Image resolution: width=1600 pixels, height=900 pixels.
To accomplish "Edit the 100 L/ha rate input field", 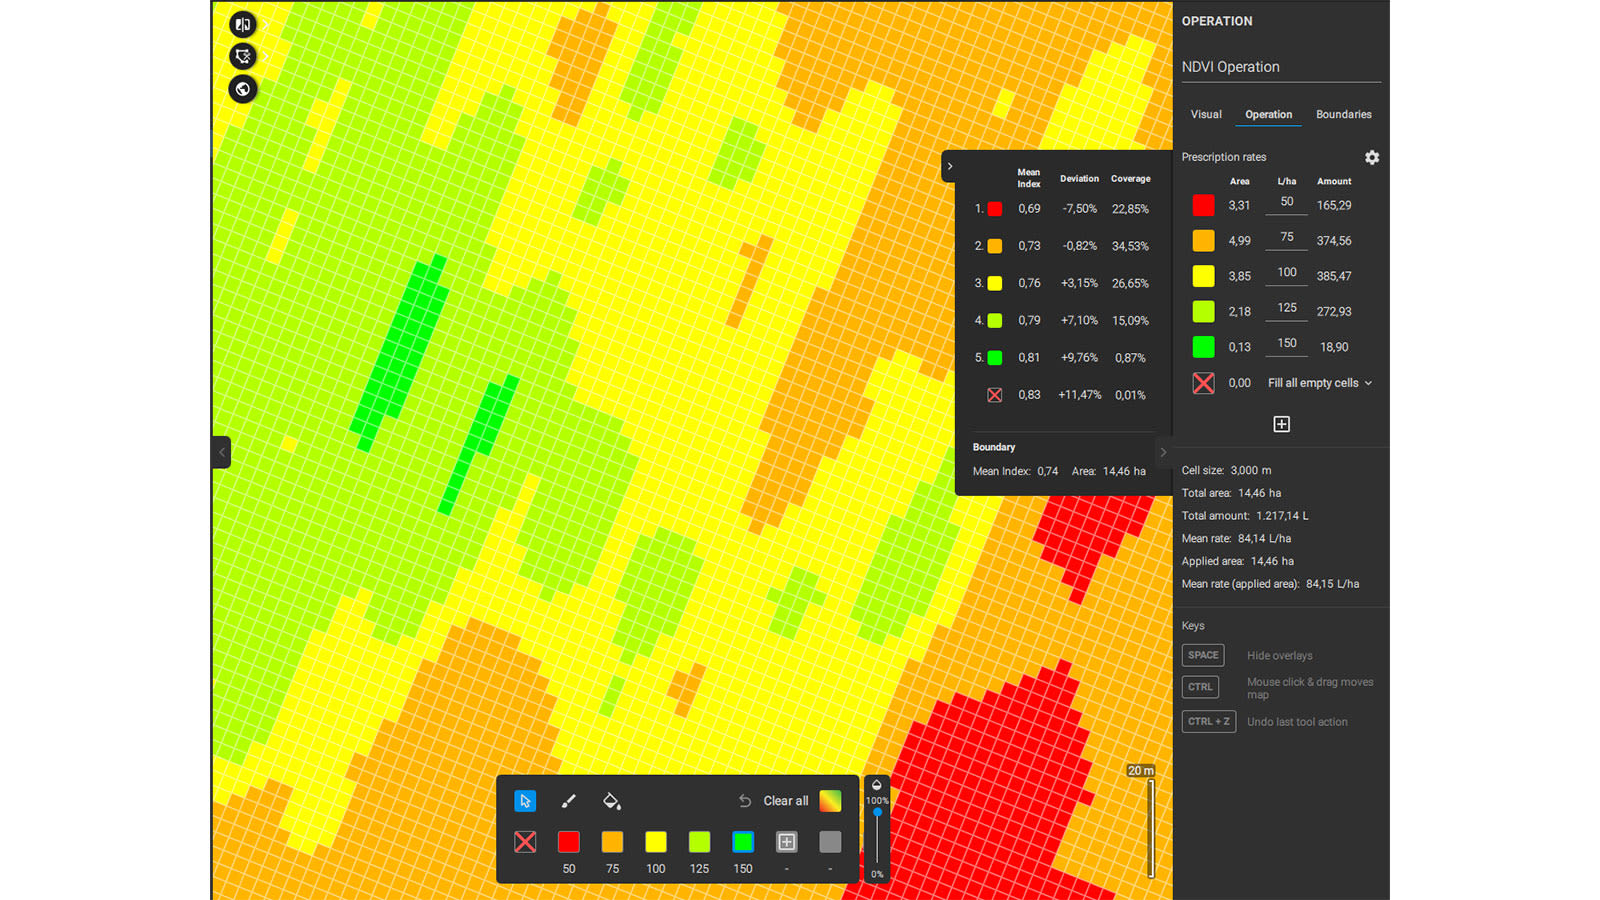I will 1286,272.
